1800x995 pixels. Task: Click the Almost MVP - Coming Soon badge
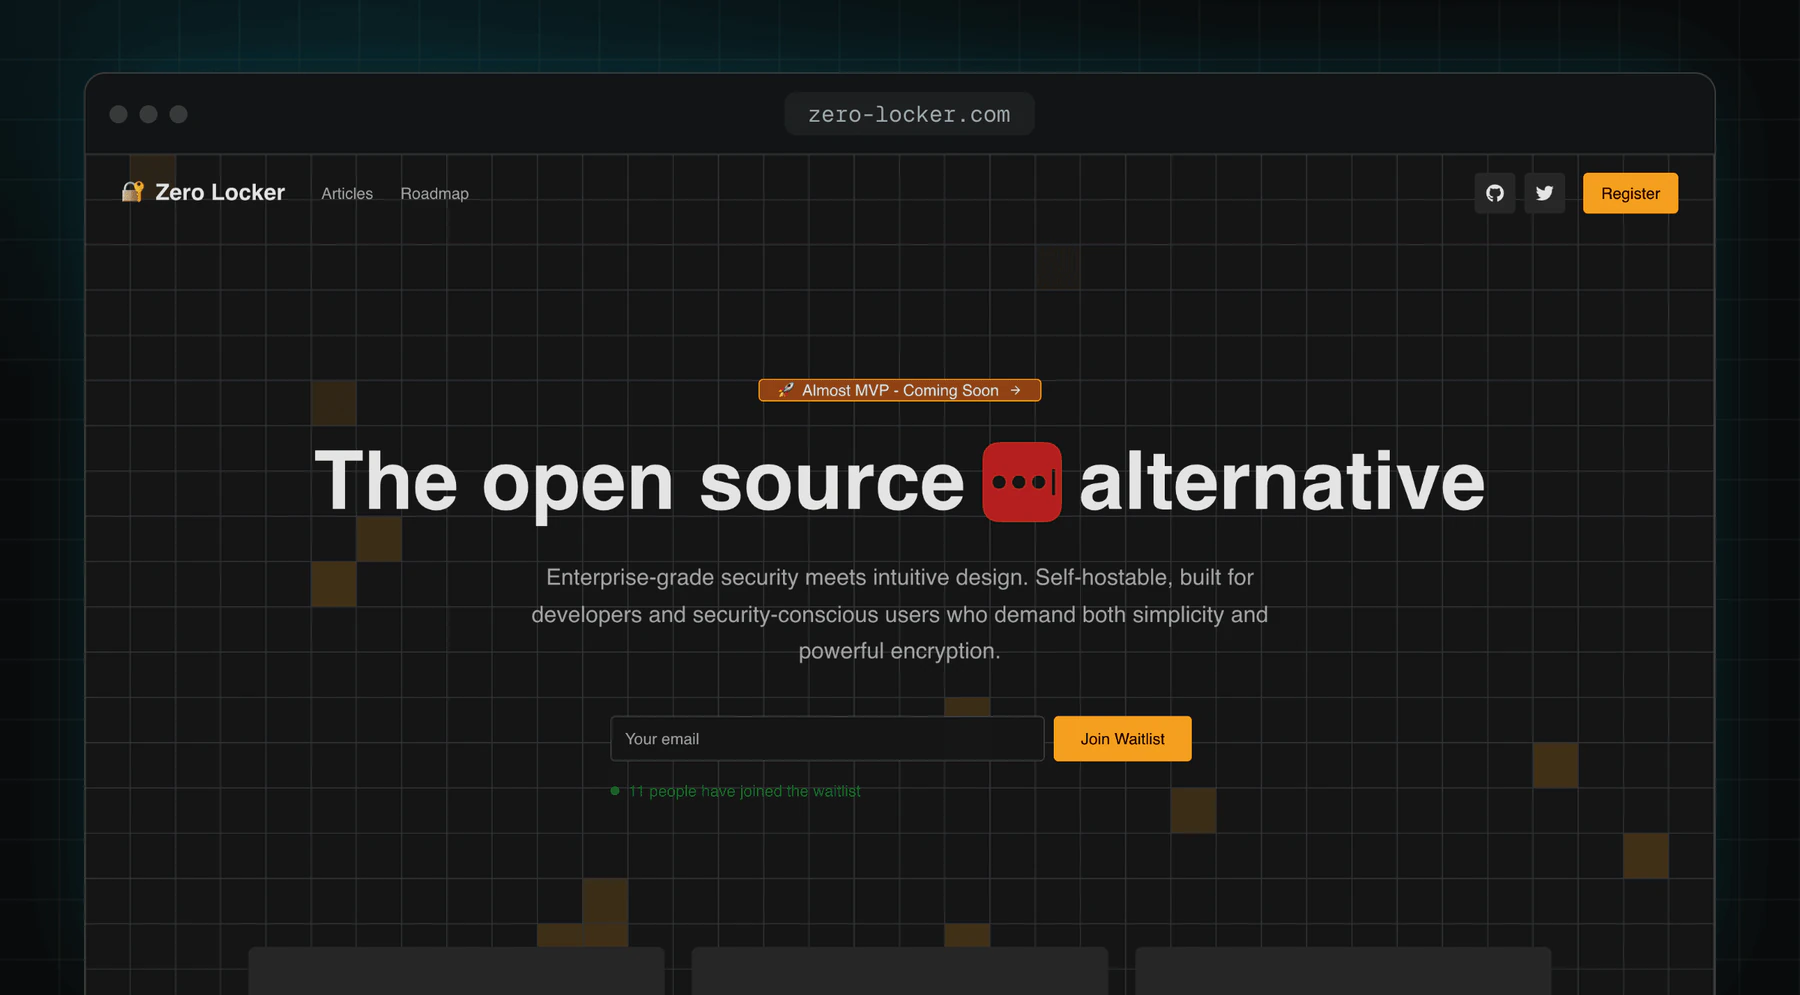click(900, 390)
